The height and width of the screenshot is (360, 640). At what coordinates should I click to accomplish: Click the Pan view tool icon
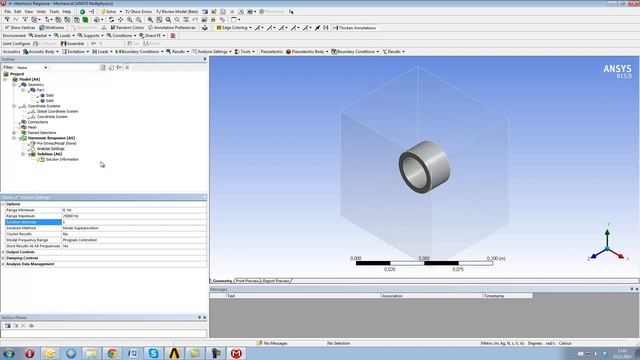pyautogui.click(x=120, y=20)
